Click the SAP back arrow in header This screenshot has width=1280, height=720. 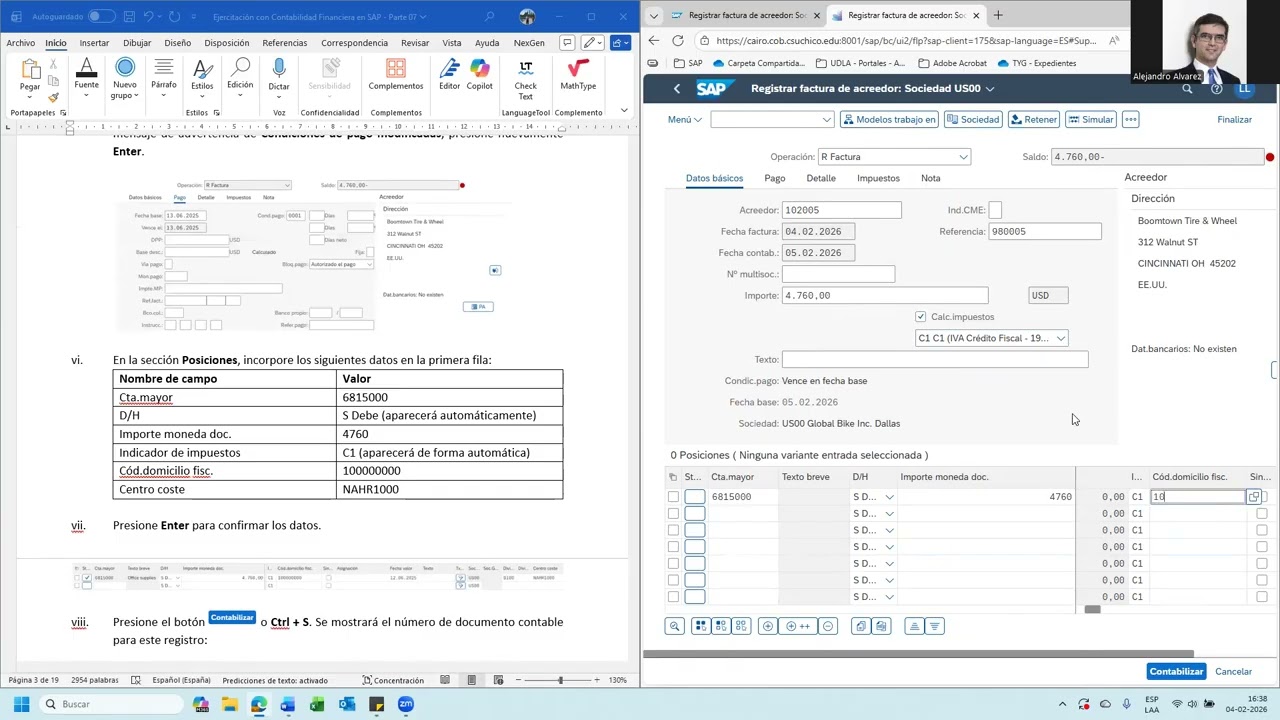point(677,89)
